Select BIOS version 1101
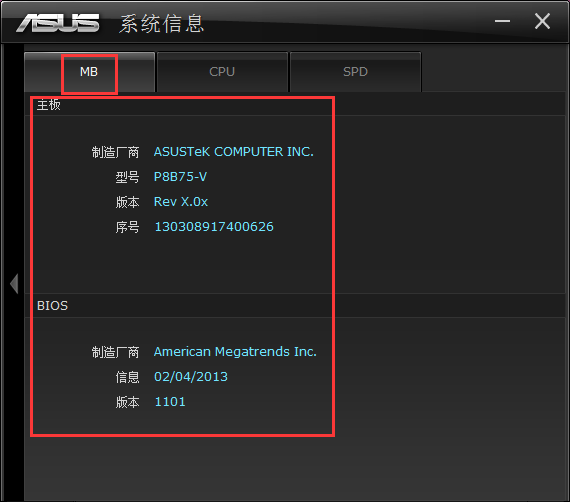The width and height of the screenshot is (570, 502). click(x=170, y=402)
